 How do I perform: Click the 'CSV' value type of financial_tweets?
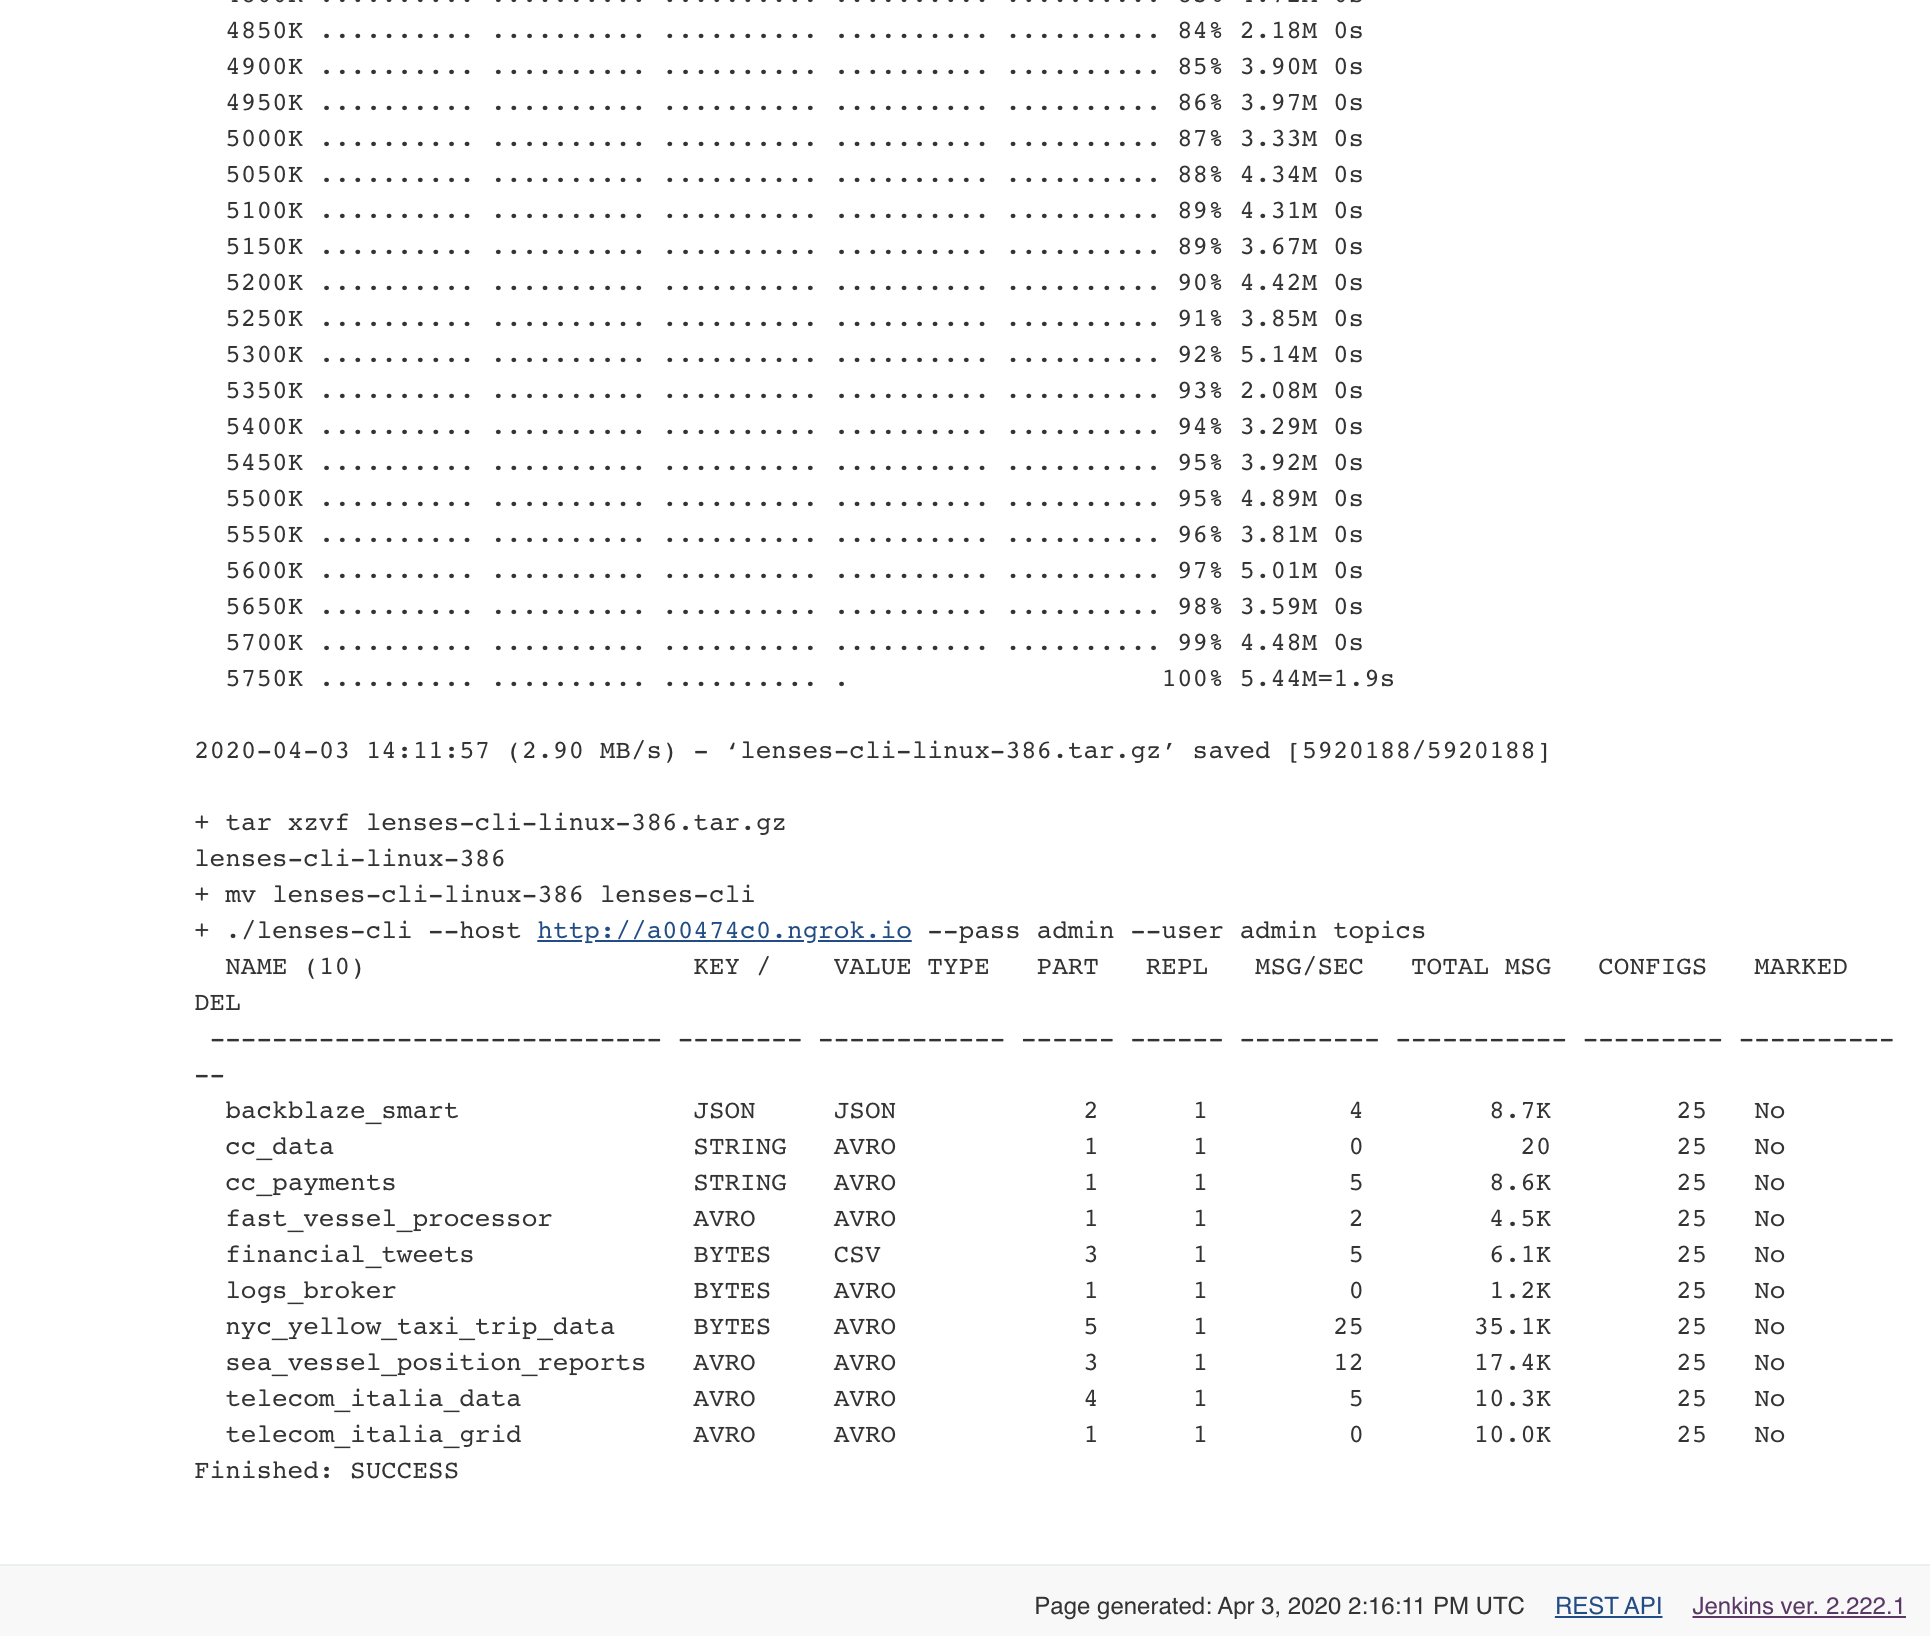click(x=857, y=1255)
